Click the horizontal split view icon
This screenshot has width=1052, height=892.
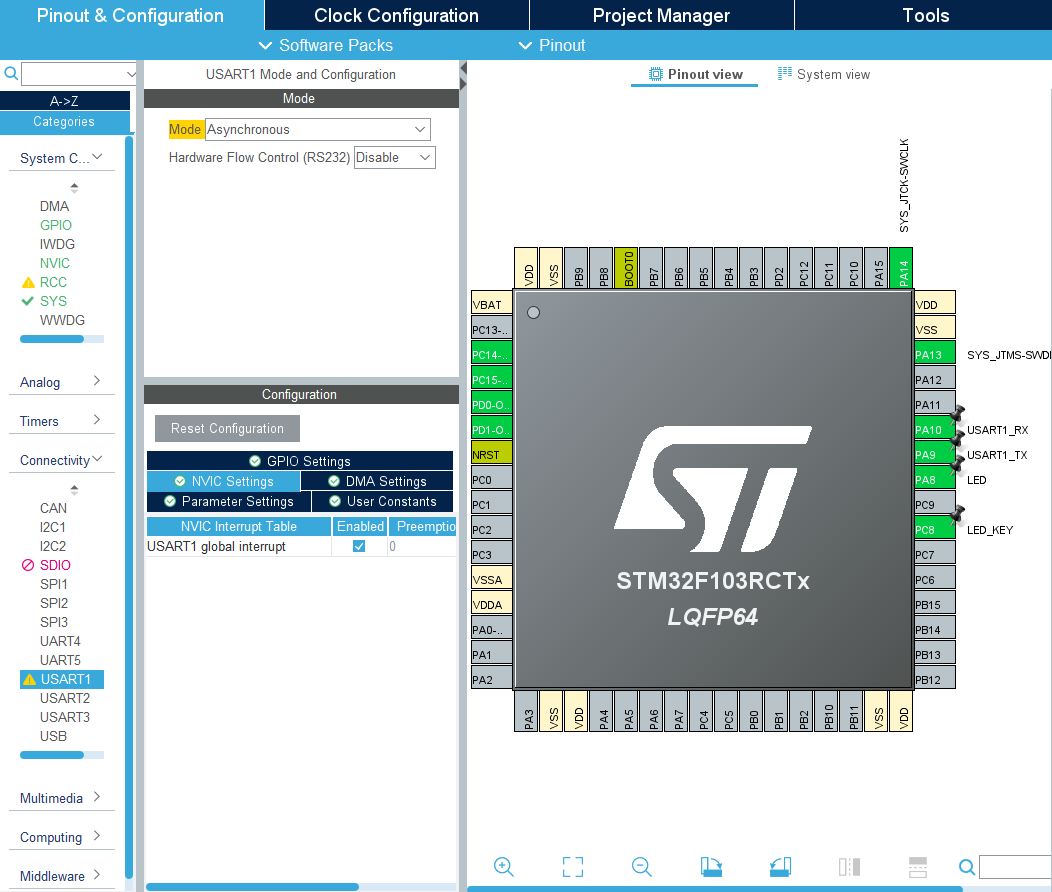[918, 867]
